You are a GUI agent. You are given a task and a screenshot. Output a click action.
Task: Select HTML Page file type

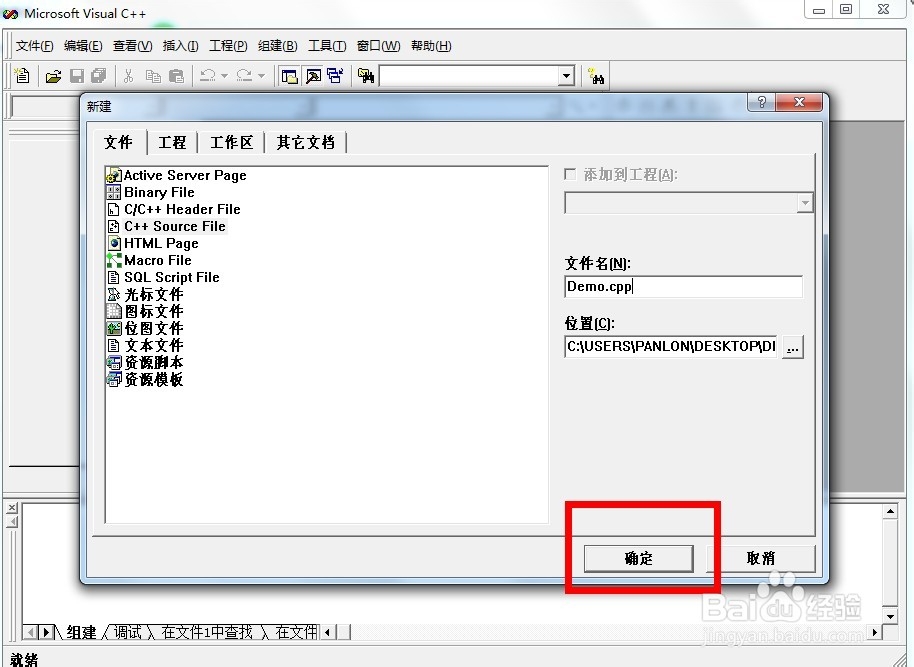point(153,243)
